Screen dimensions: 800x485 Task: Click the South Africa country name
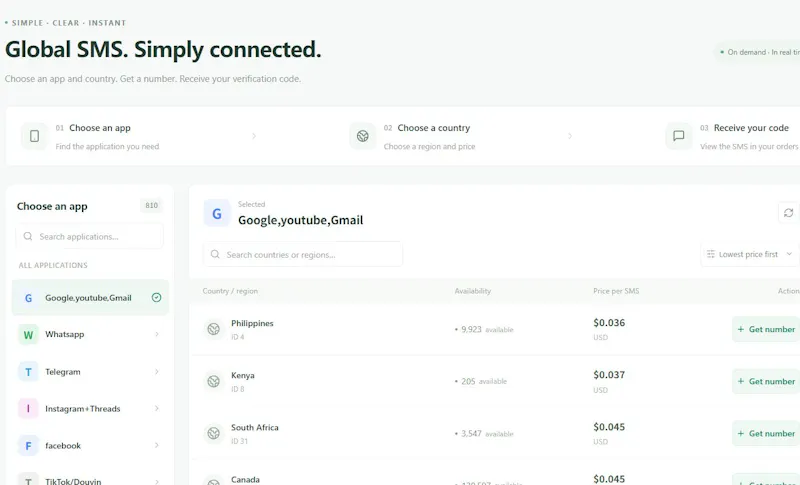255,427
